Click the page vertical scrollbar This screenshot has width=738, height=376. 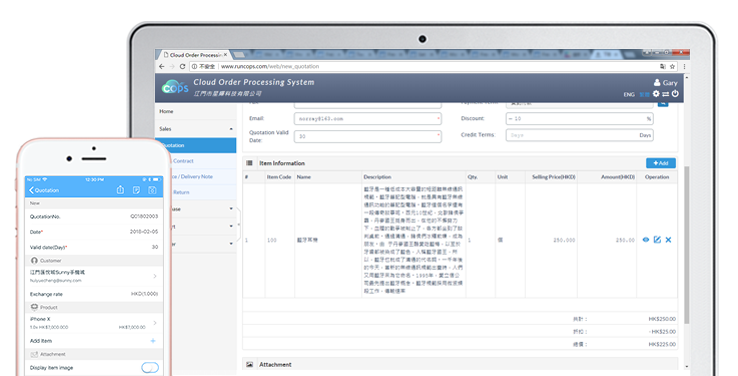(x=686, y=245)
